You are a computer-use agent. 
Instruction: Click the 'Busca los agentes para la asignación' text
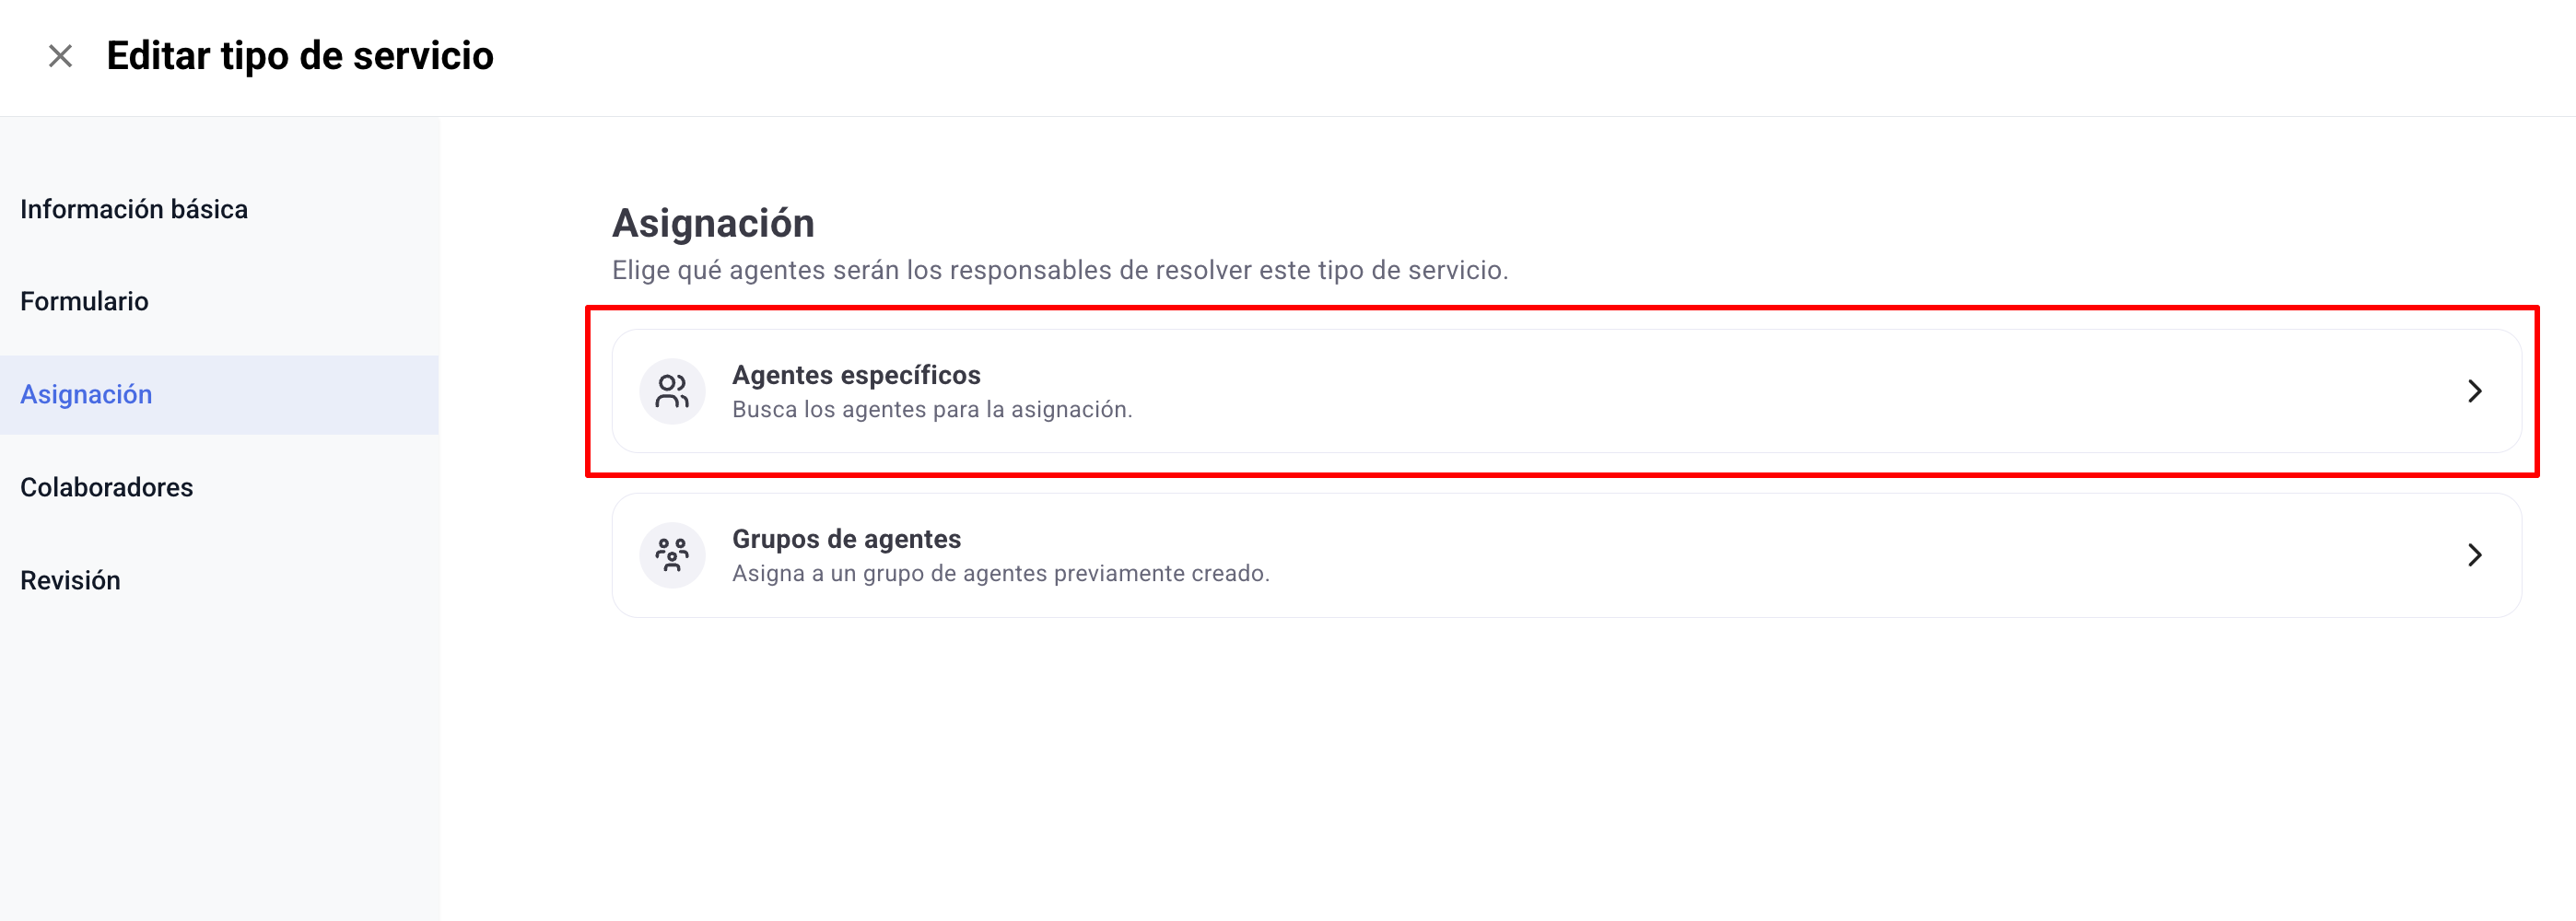(x=932, y=409)
